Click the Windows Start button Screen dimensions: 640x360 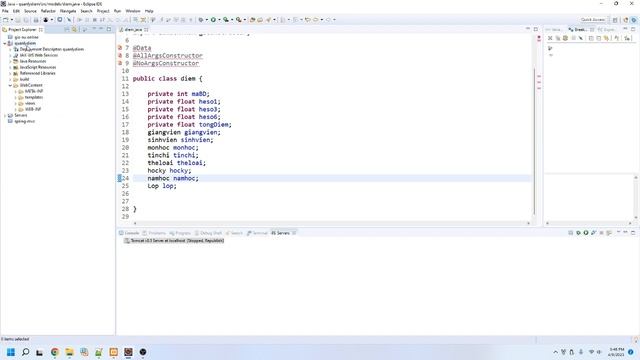tap(11, 352)
